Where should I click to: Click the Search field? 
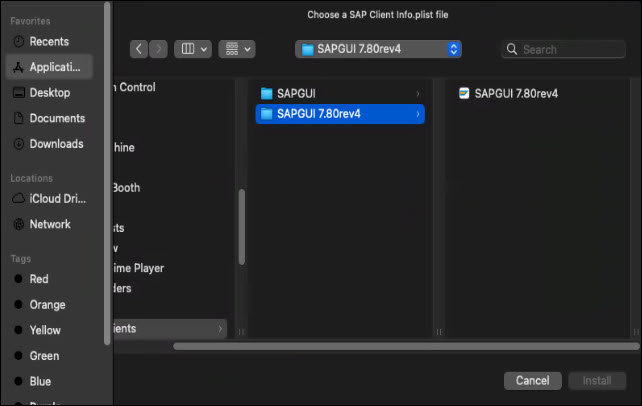pos(563,50)
